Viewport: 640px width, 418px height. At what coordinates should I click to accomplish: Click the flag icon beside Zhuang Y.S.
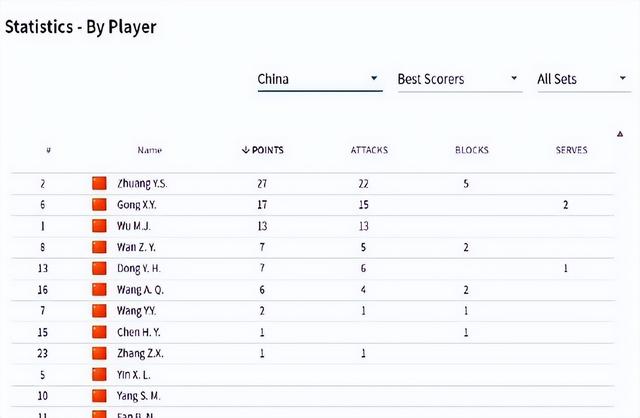[x=99, y=183]
